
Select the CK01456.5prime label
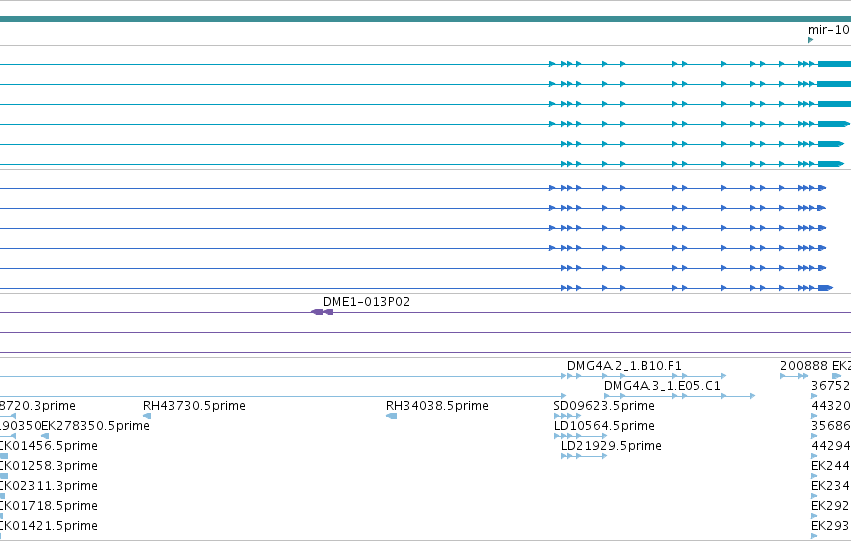tap(49, 445)
